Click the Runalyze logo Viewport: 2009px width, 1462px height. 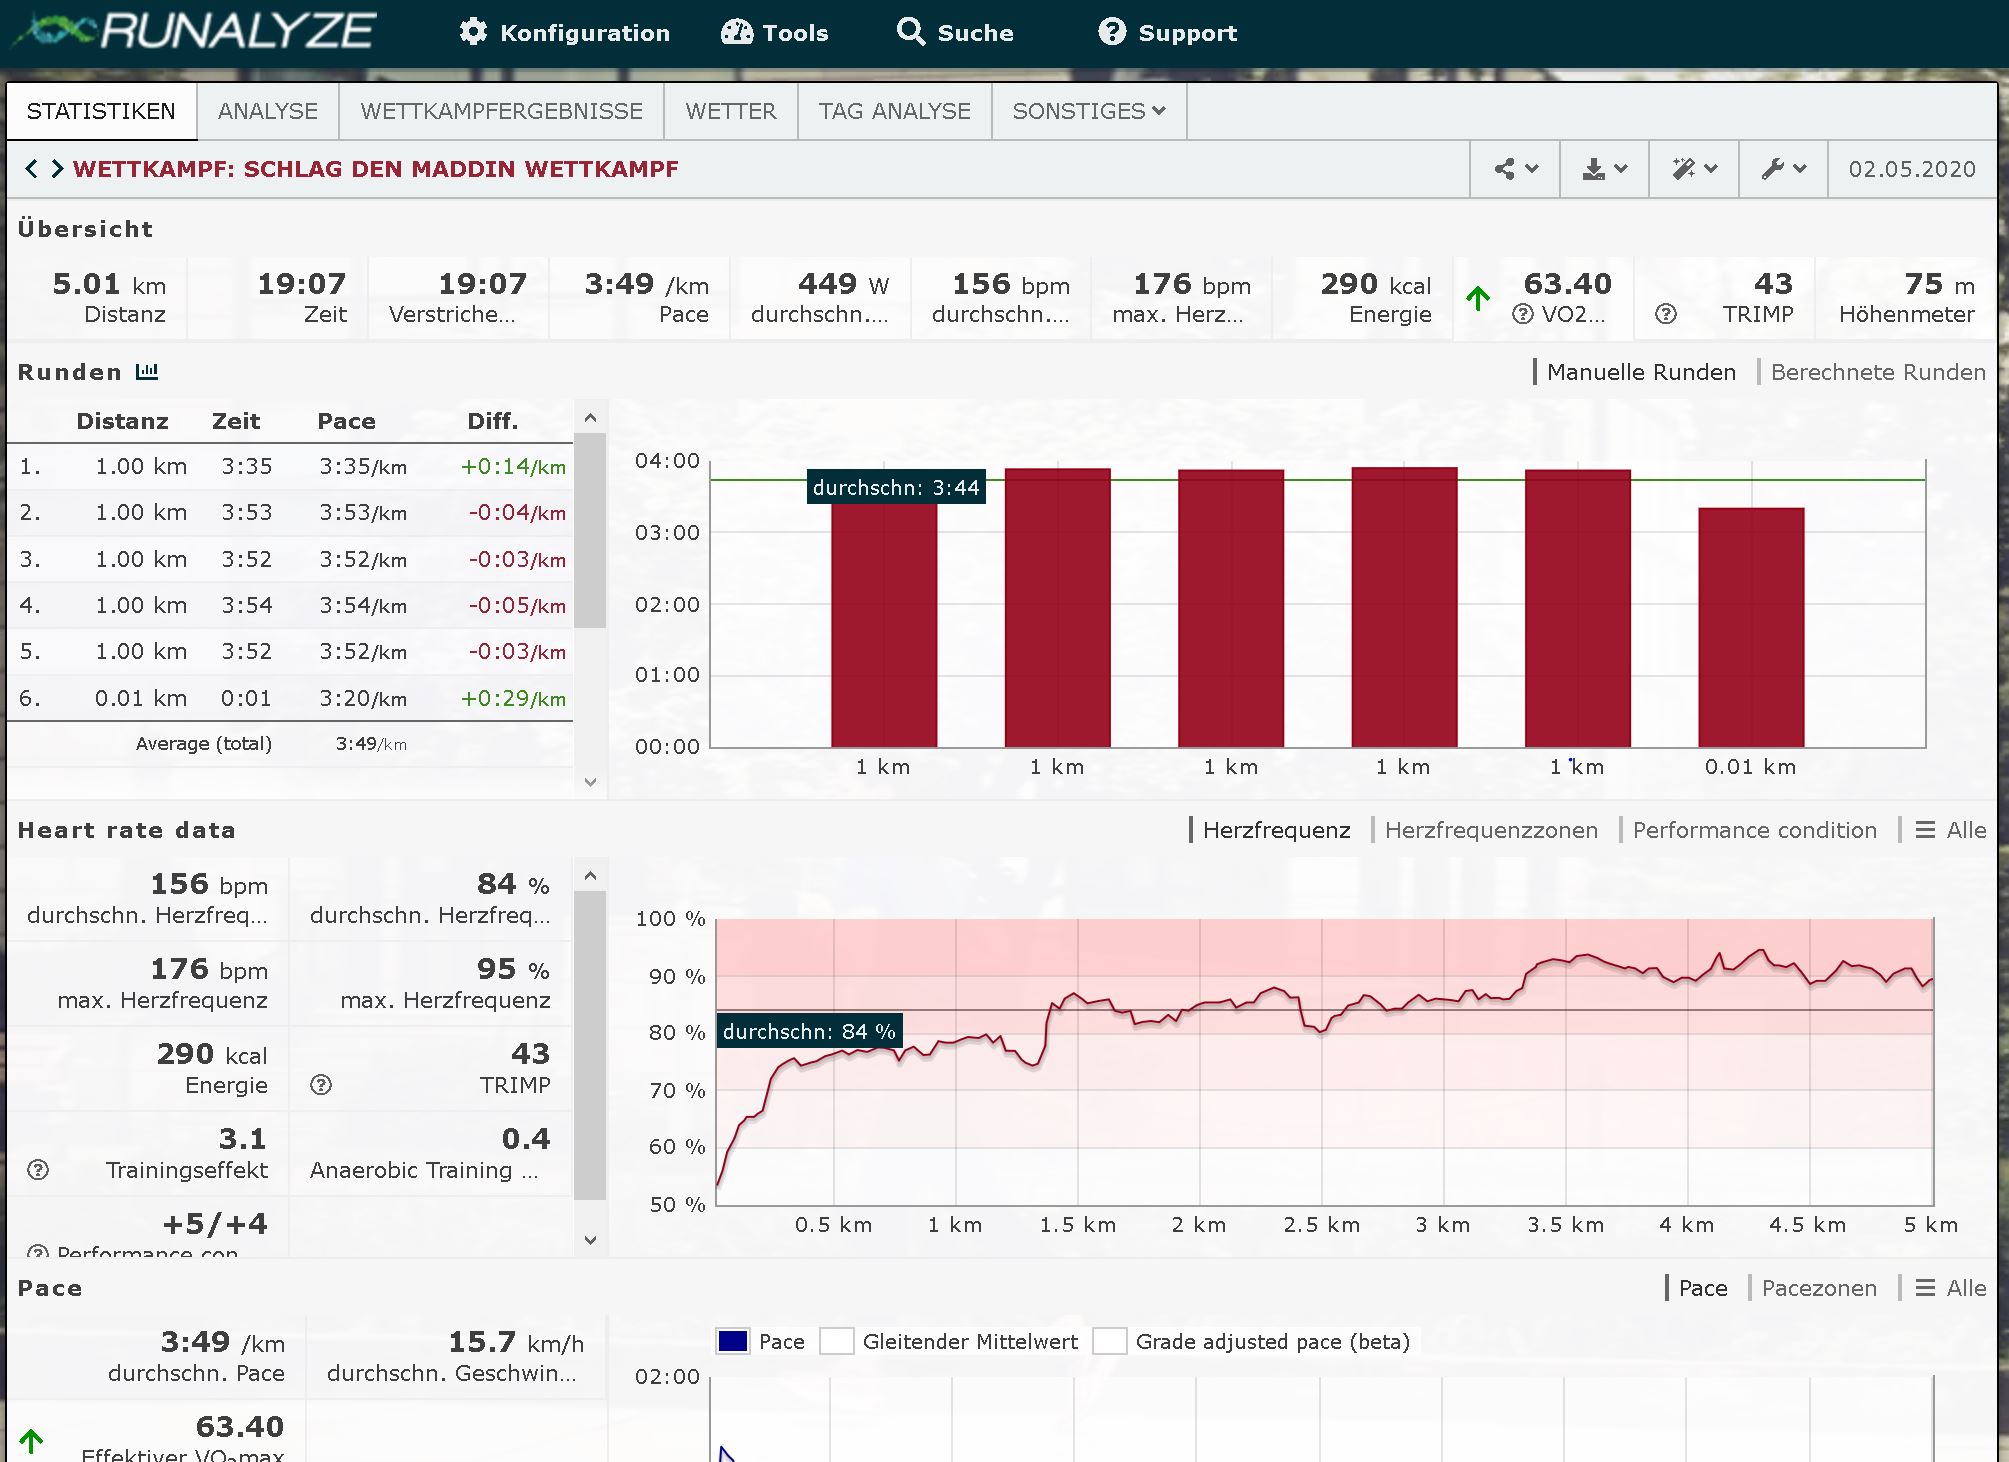(194, 32)
